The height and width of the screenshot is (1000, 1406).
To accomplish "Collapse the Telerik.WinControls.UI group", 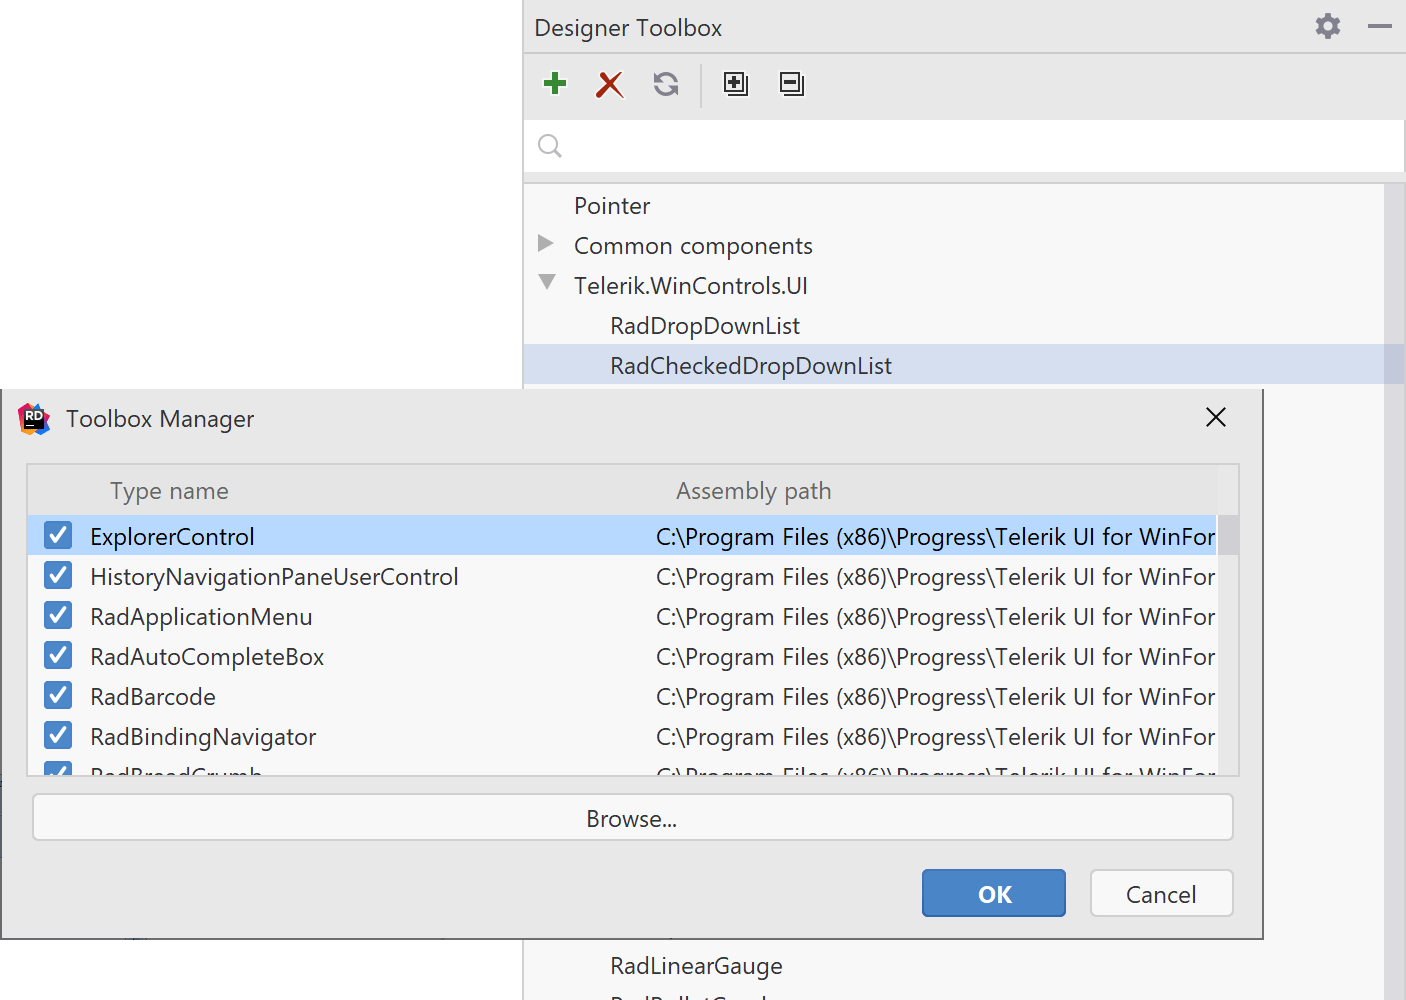I will point(547,283).
